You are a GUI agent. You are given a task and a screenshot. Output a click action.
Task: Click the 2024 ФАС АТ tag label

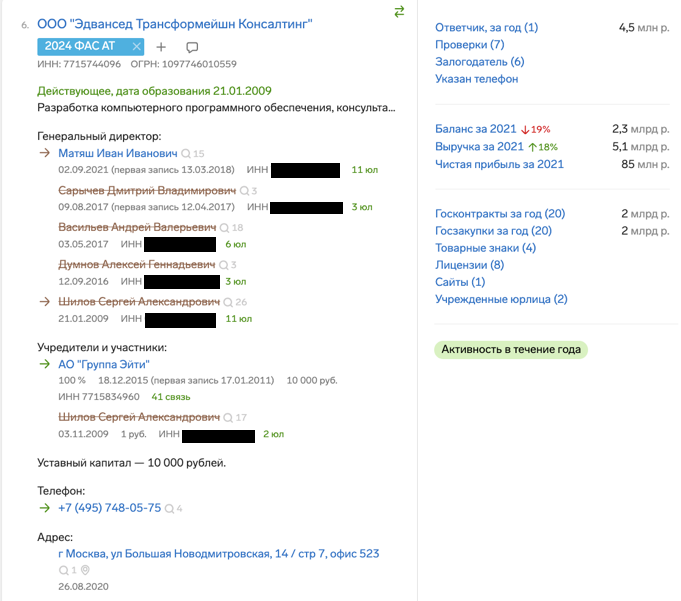click(x=80, y=46)
